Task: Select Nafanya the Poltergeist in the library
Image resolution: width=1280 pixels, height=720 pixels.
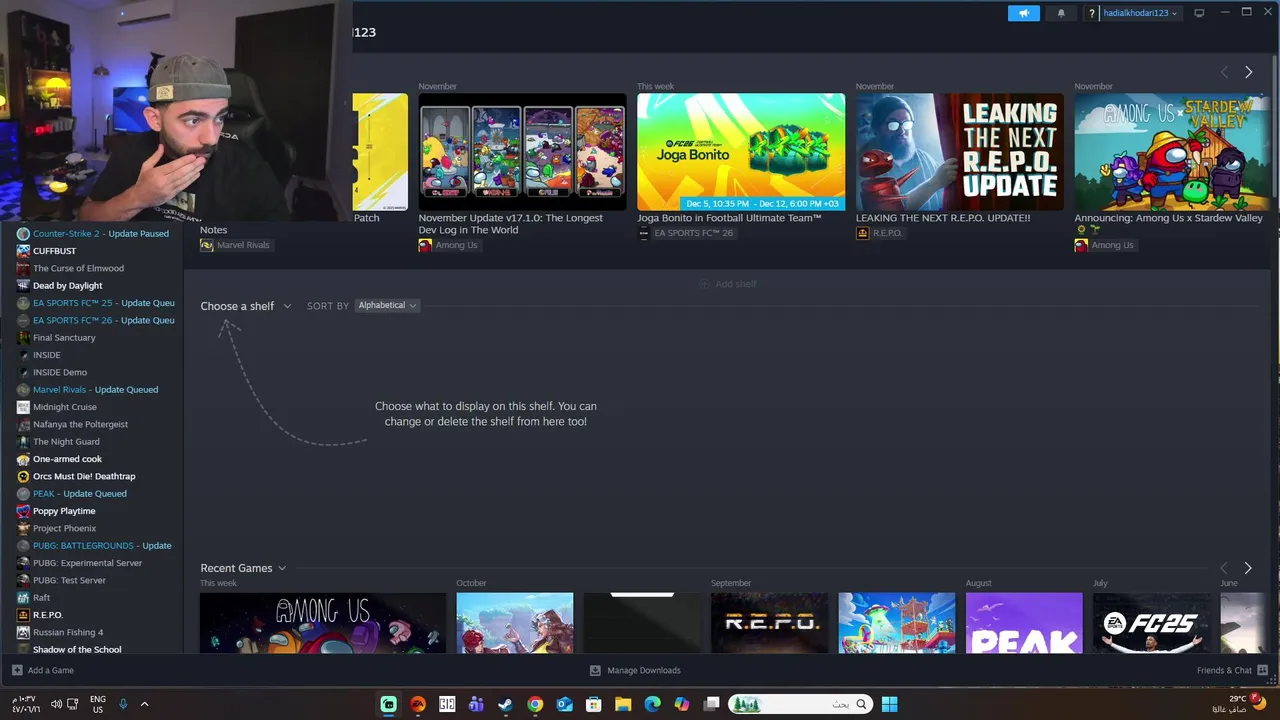Action: (x=80, y=424)
